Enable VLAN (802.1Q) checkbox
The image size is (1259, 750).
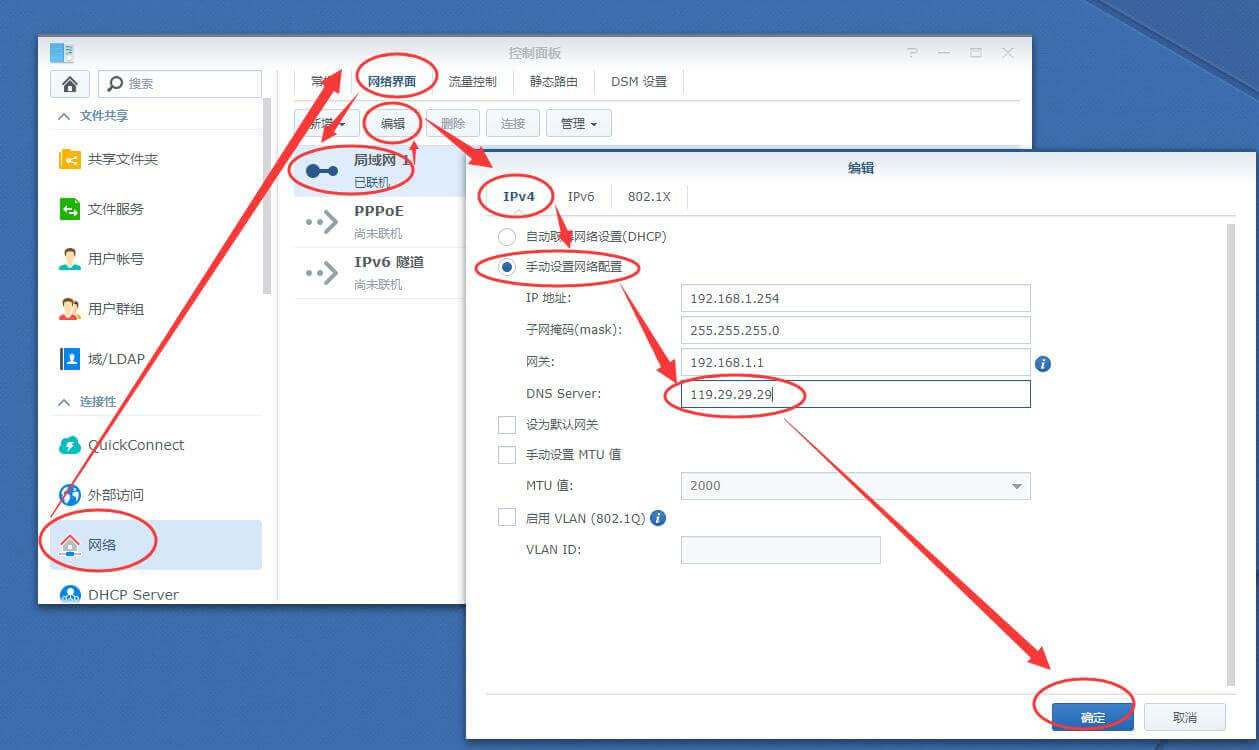(x=507, y=518)
